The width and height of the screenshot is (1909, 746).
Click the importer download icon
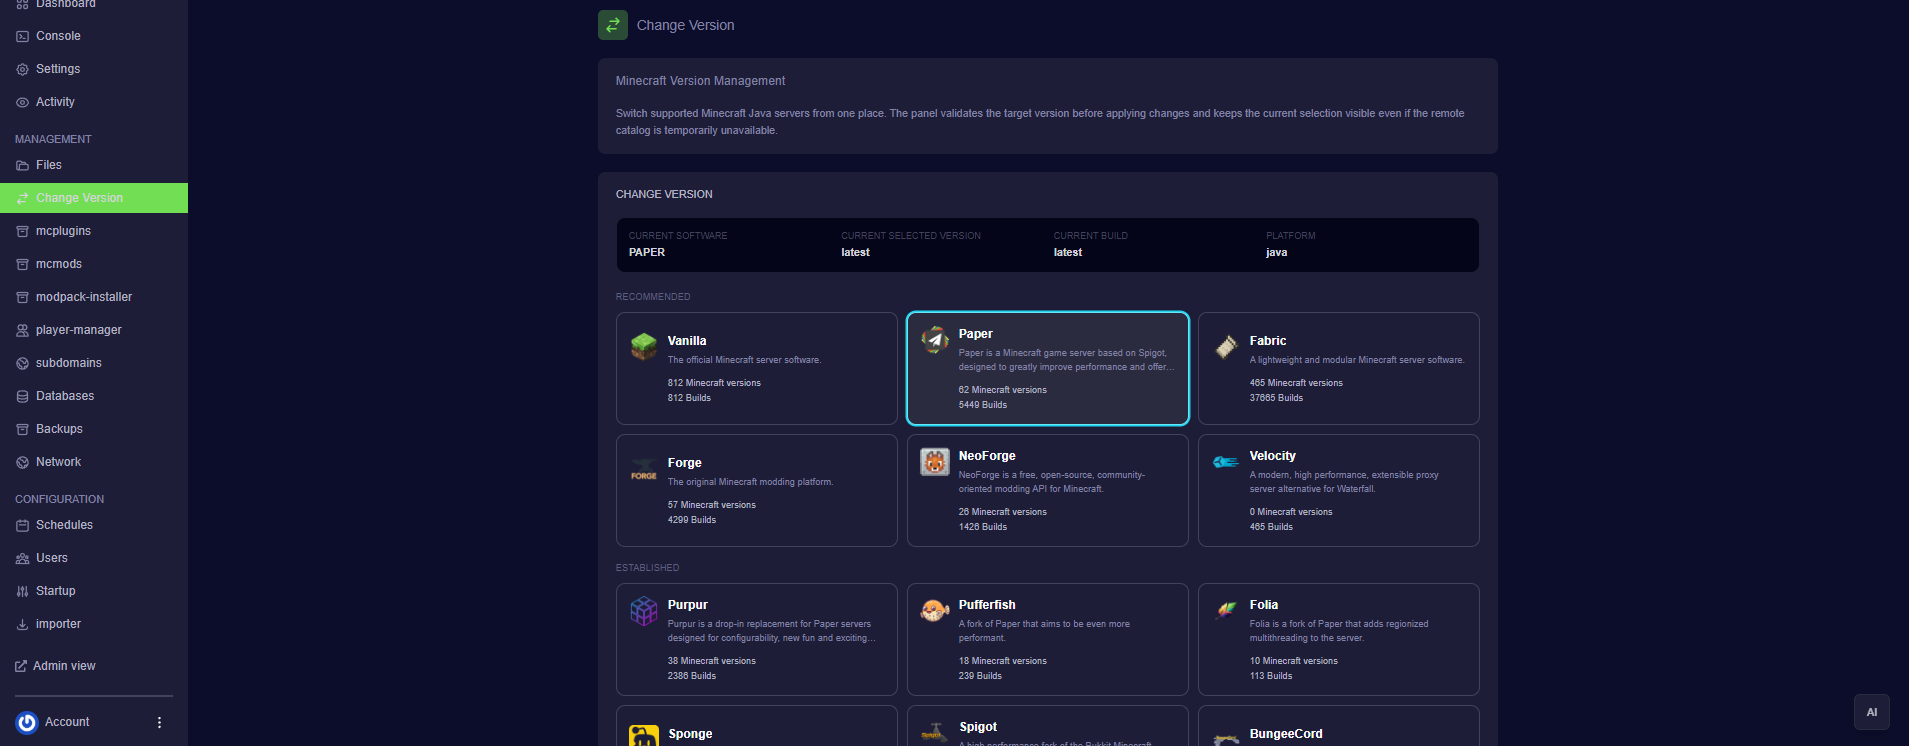pyautogui.click(x=22, y=624)
